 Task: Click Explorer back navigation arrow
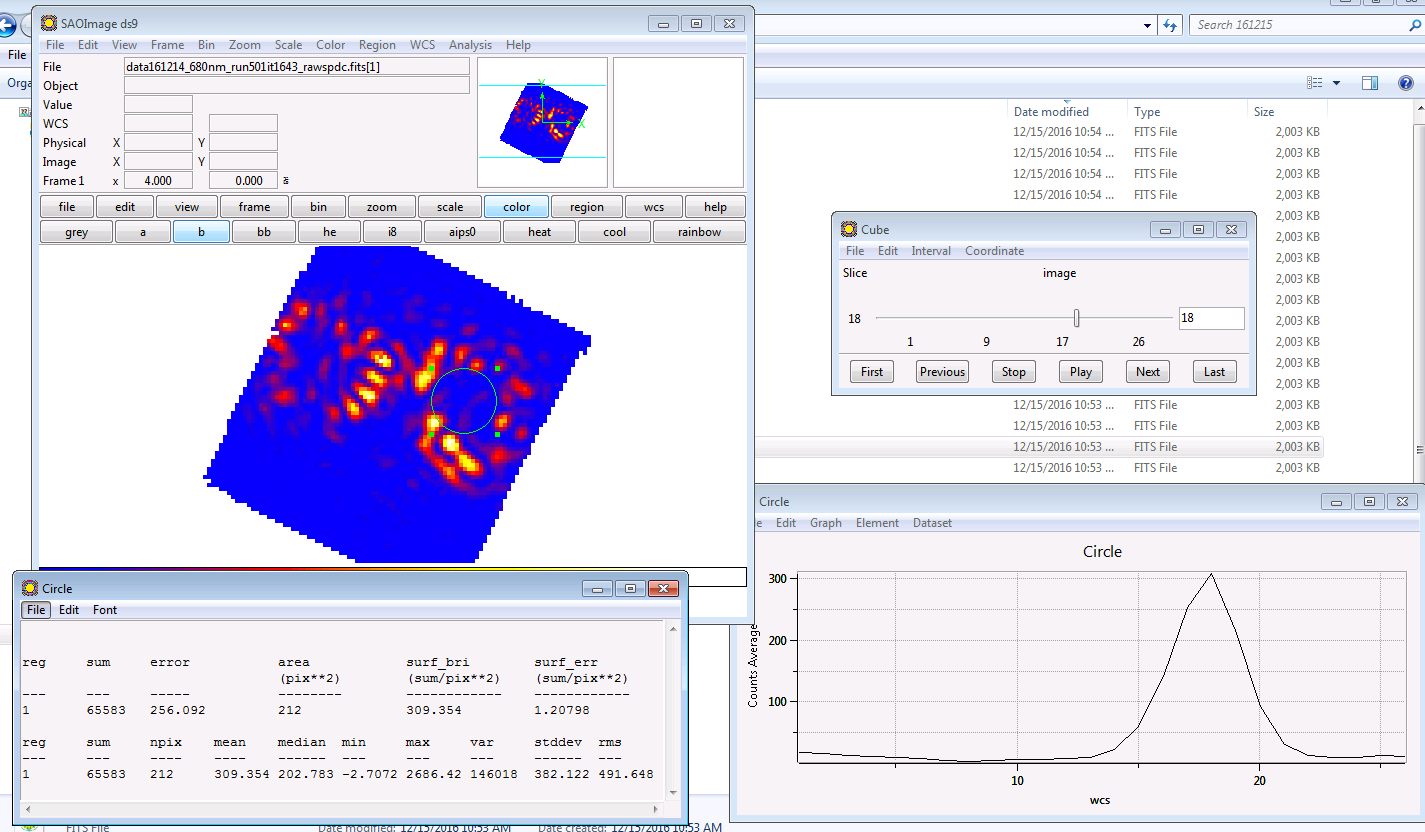(x=9, y=27)
